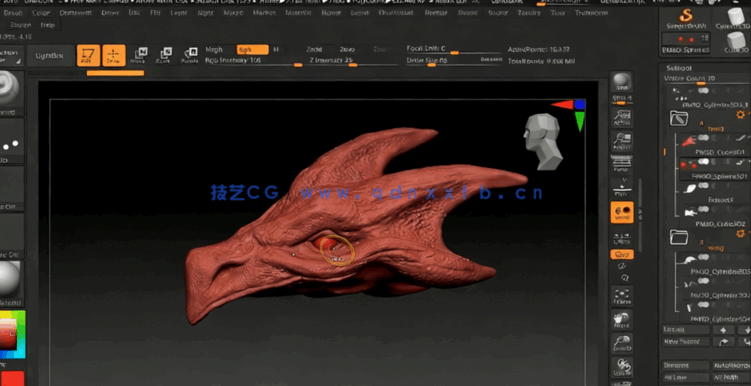This screenshot has height=386, width=751.
Task: Click the Actual size view icon
Action: click(x=622, y=118)
